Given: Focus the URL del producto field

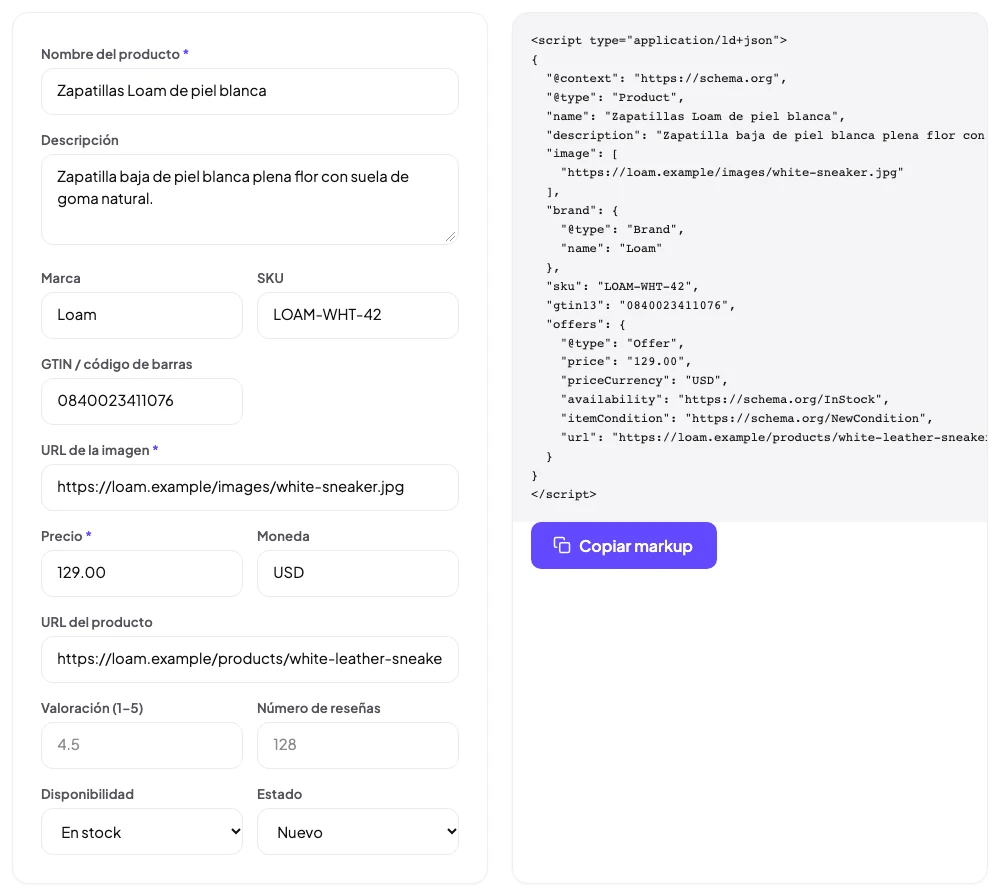Looking at the screenshot, I should click(250, 659).
